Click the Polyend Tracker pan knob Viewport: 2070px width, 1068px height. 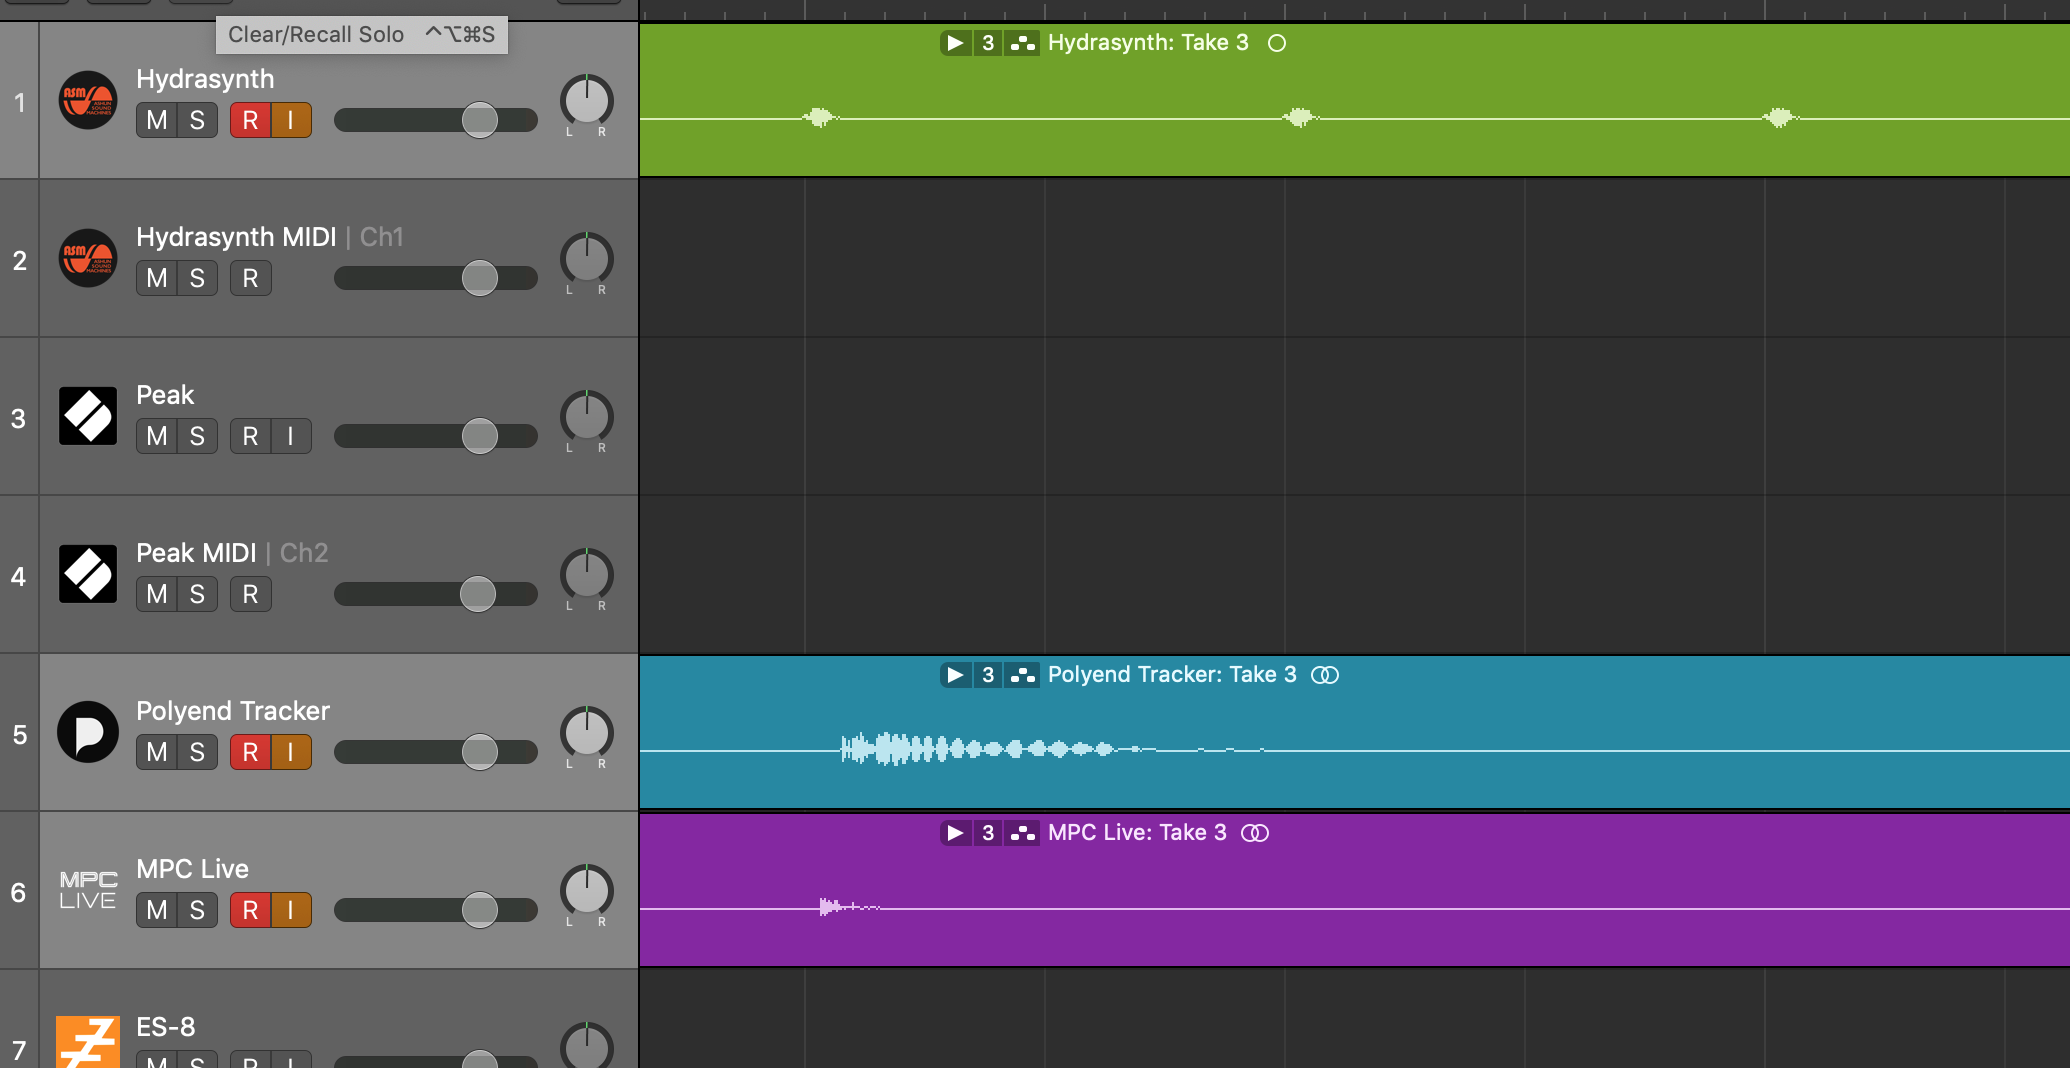587,733
